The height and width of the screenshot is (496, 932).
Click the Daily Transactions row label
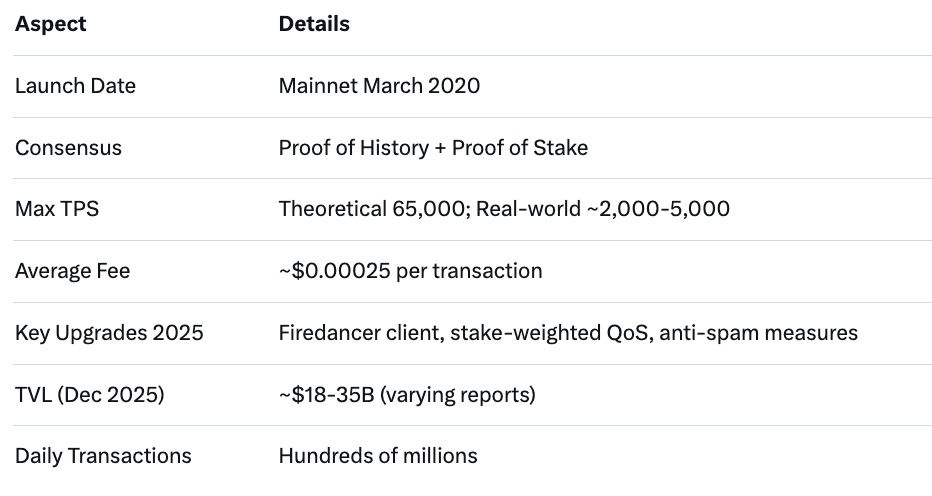103,456
